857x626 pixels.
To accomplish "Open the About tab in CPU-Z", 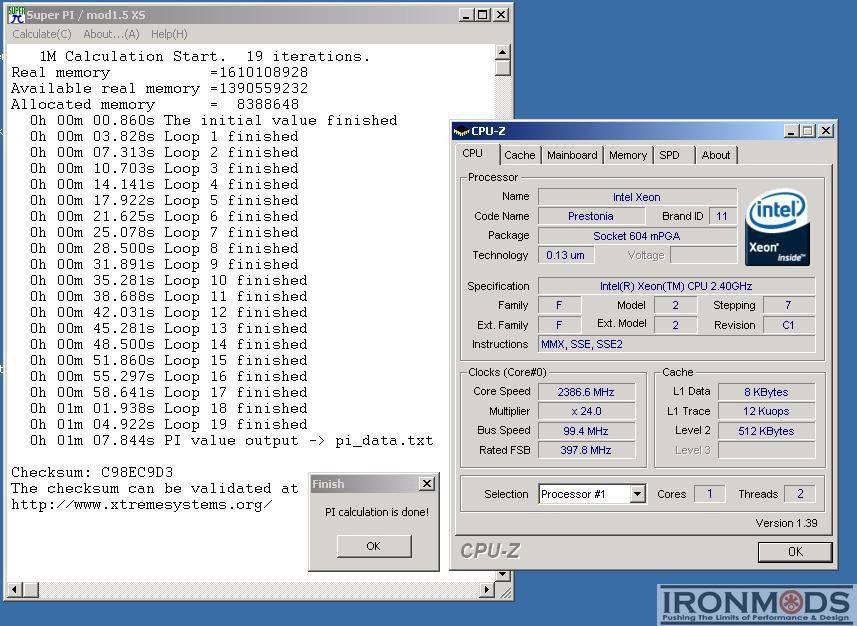I will click(x=715, y=155).
